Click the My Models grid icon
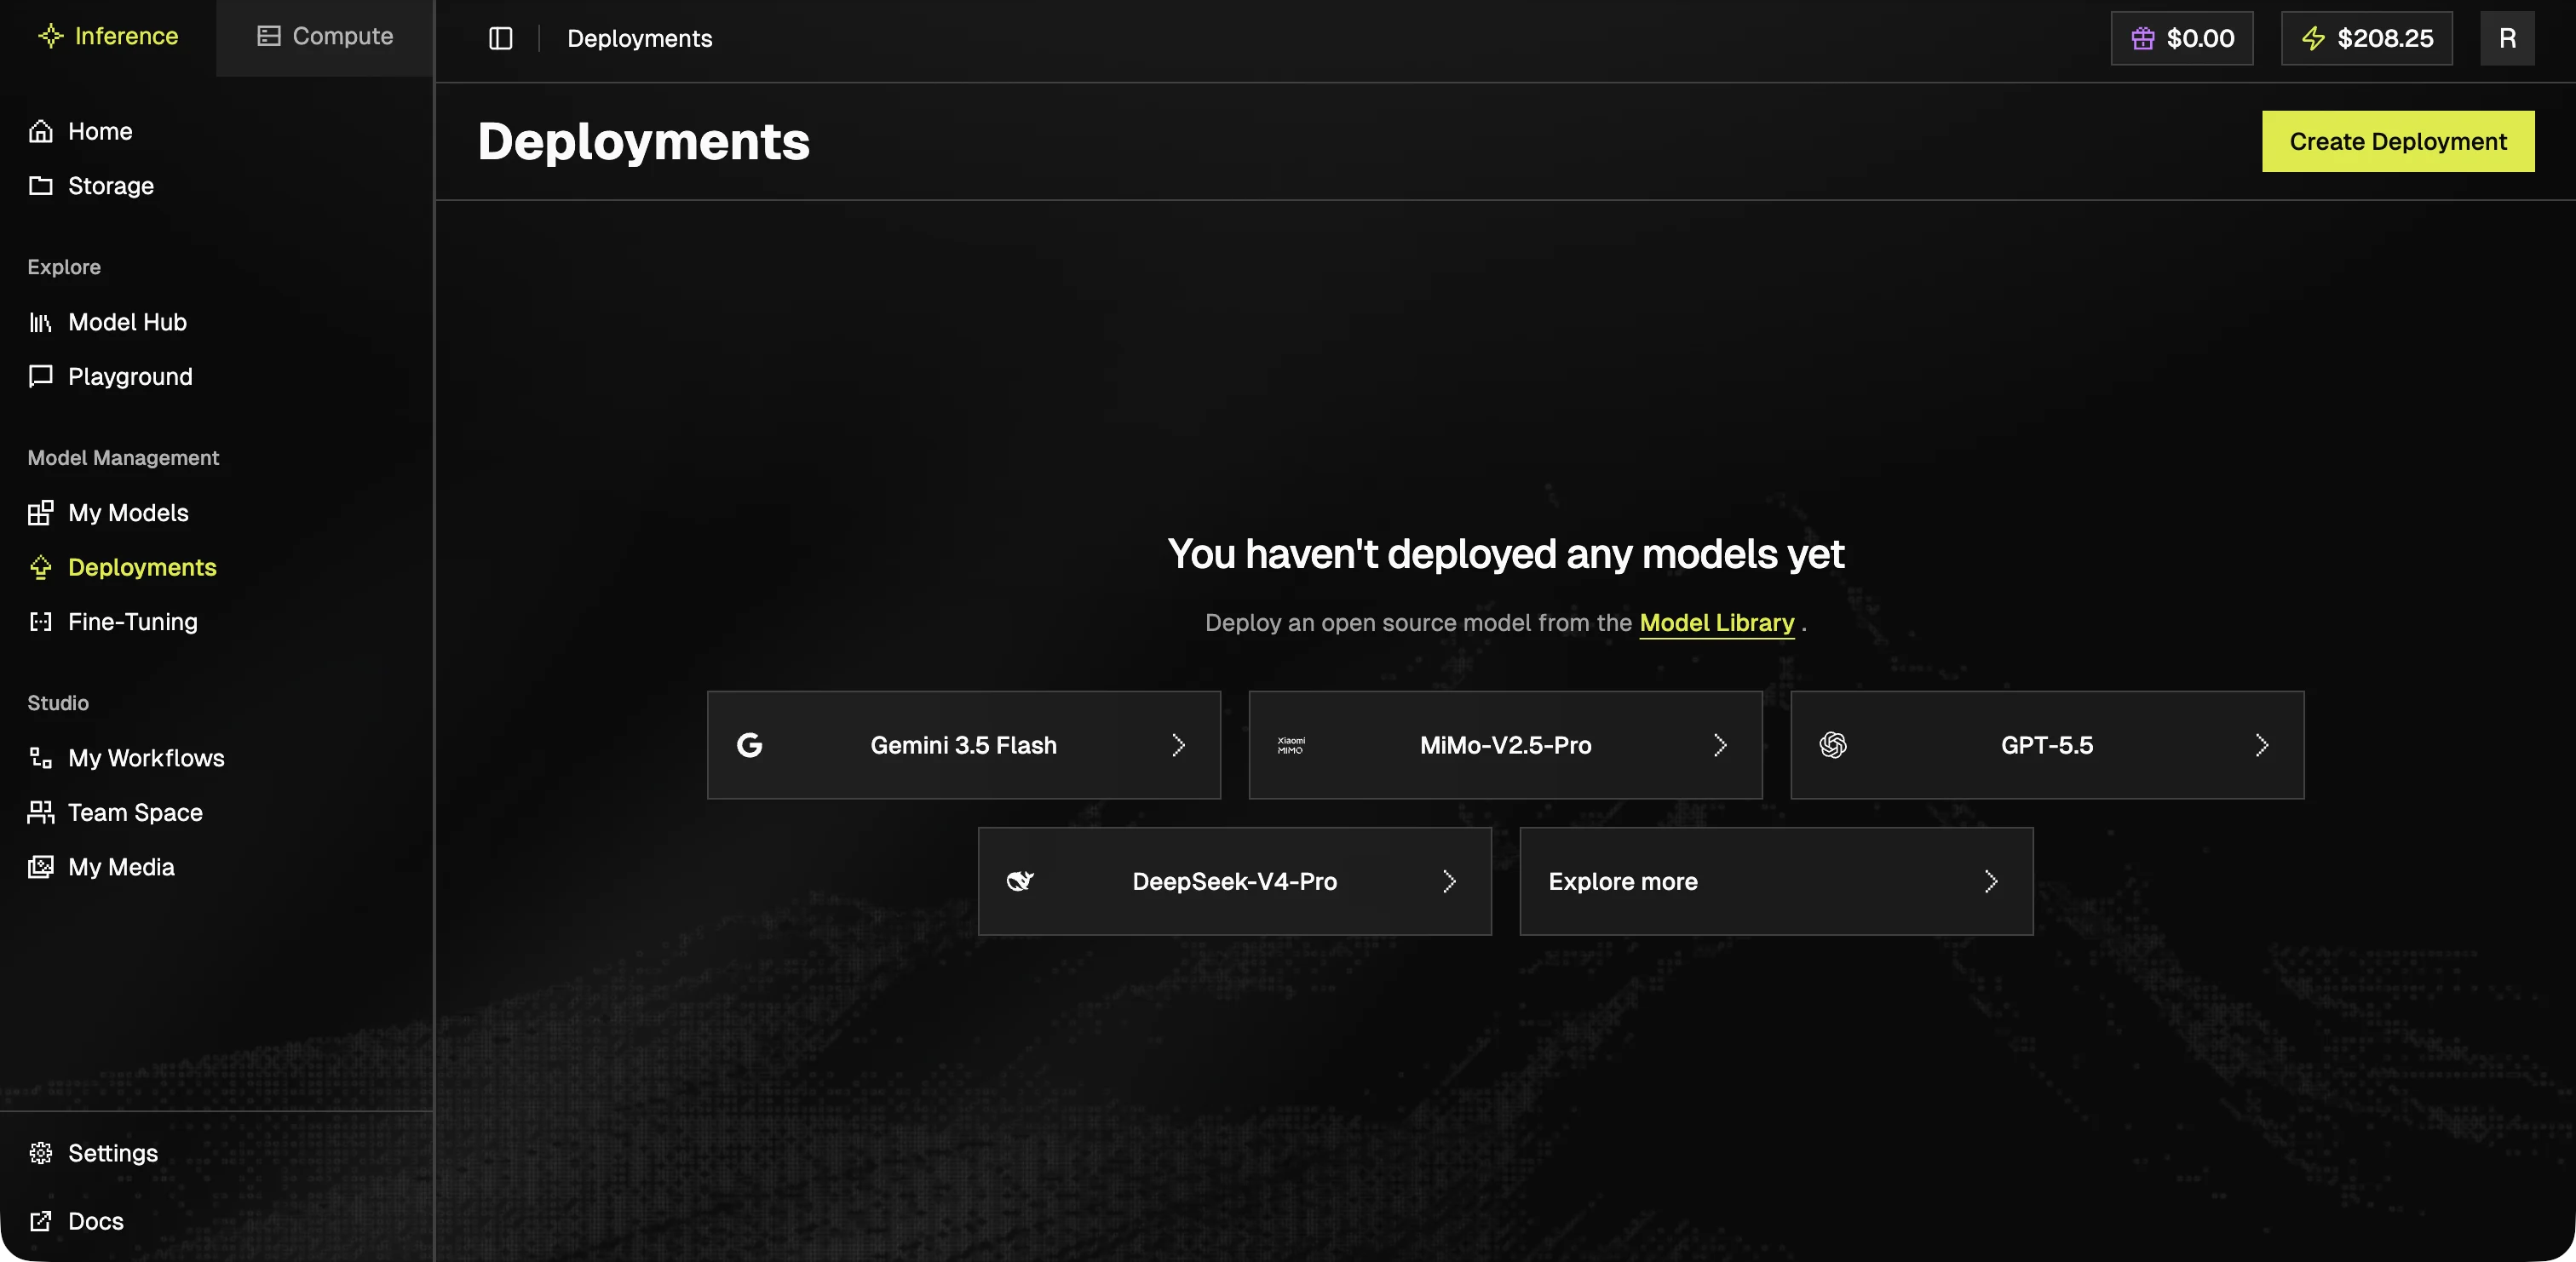Screen dimensions: 2576x1262 [40, 513]
